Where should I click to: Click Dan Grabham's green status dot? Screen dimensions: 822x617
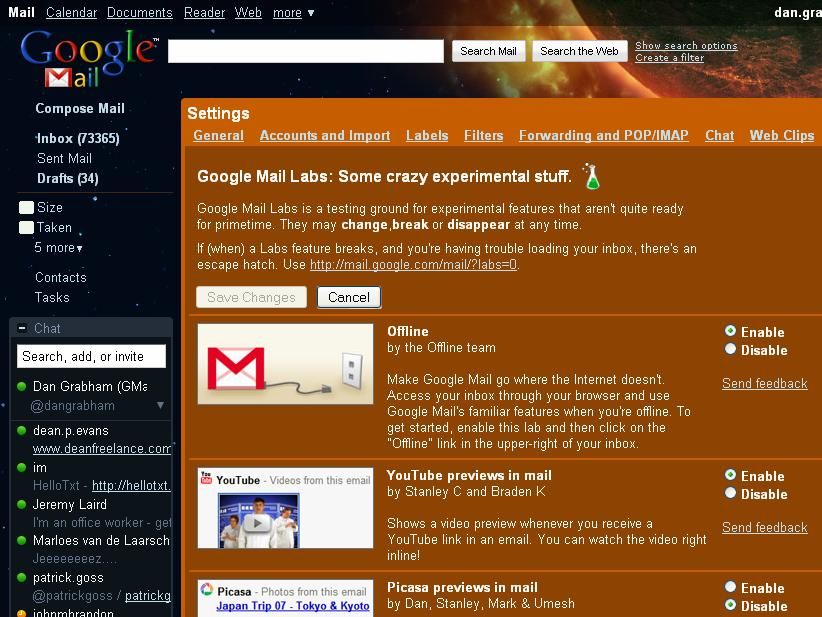(x=21, y=386)
